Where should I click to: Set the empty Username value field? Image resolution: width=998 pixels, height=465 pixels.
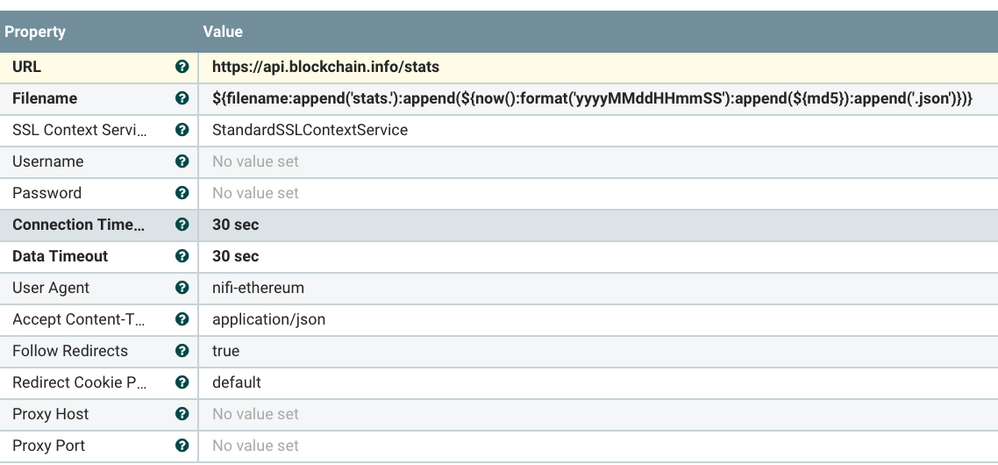(x=256, y=162)
